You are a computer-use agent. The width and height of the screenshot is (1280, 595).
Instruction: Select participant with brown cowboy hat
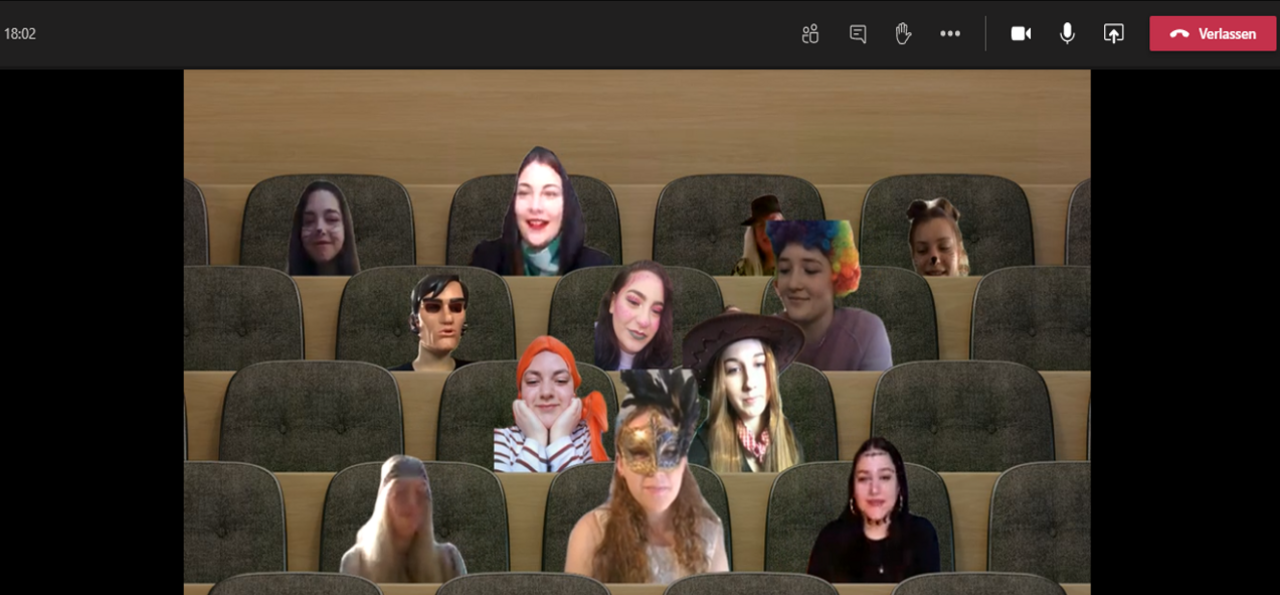[x=743, y=392]
